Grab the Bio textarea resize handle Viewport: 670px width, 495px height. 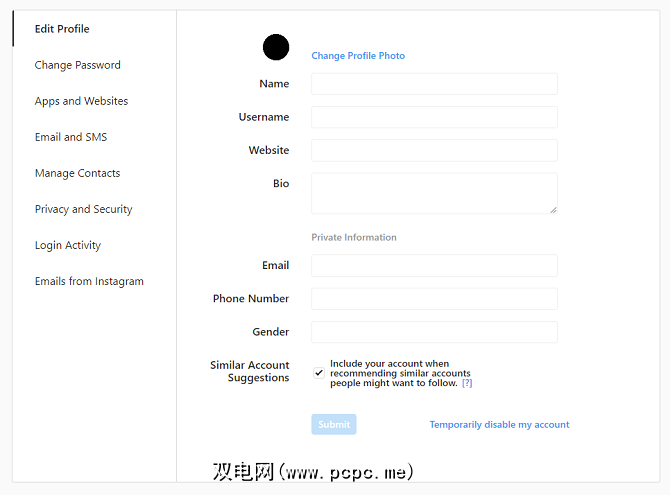coord(553,210)
